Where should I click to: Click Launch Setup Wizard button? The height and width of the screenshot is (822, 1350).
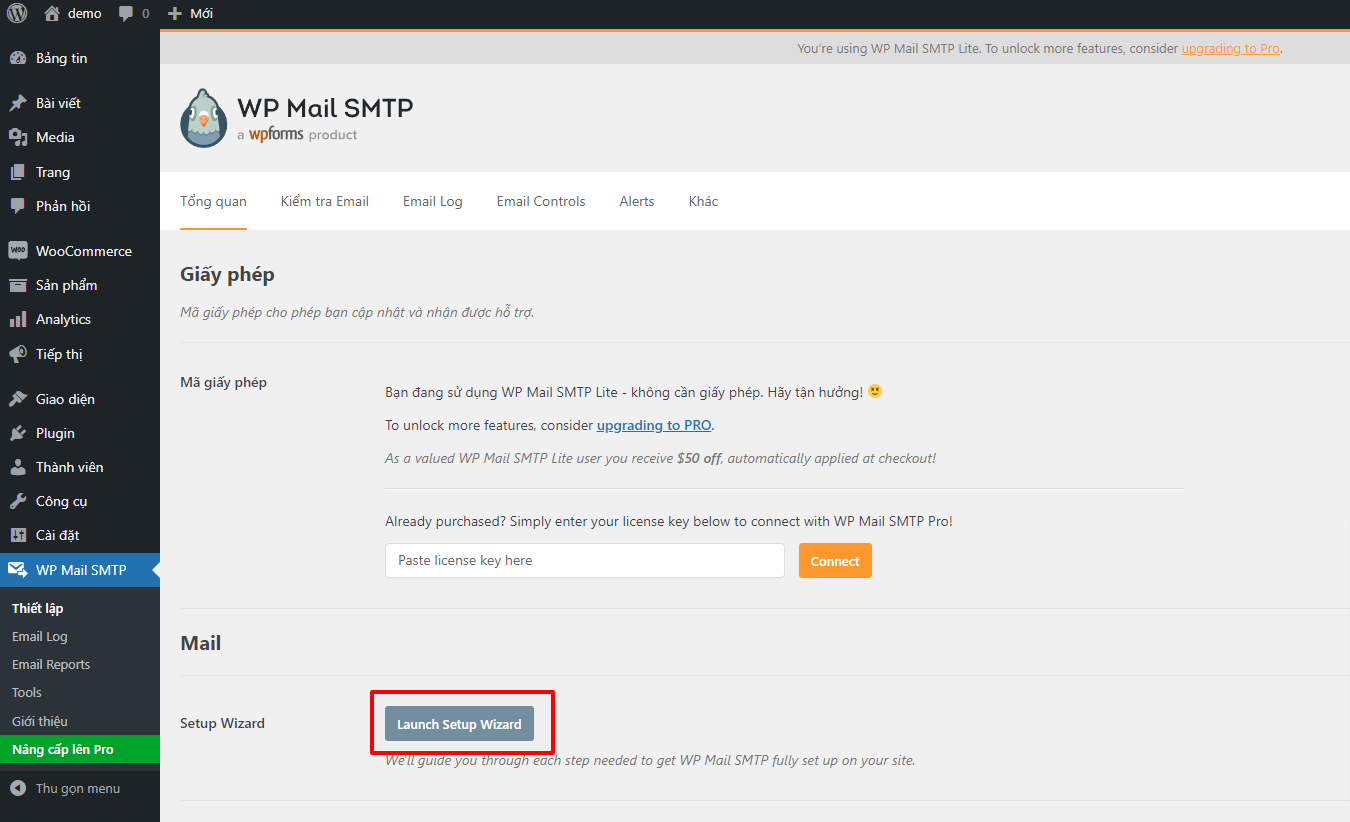pos(459,724)
